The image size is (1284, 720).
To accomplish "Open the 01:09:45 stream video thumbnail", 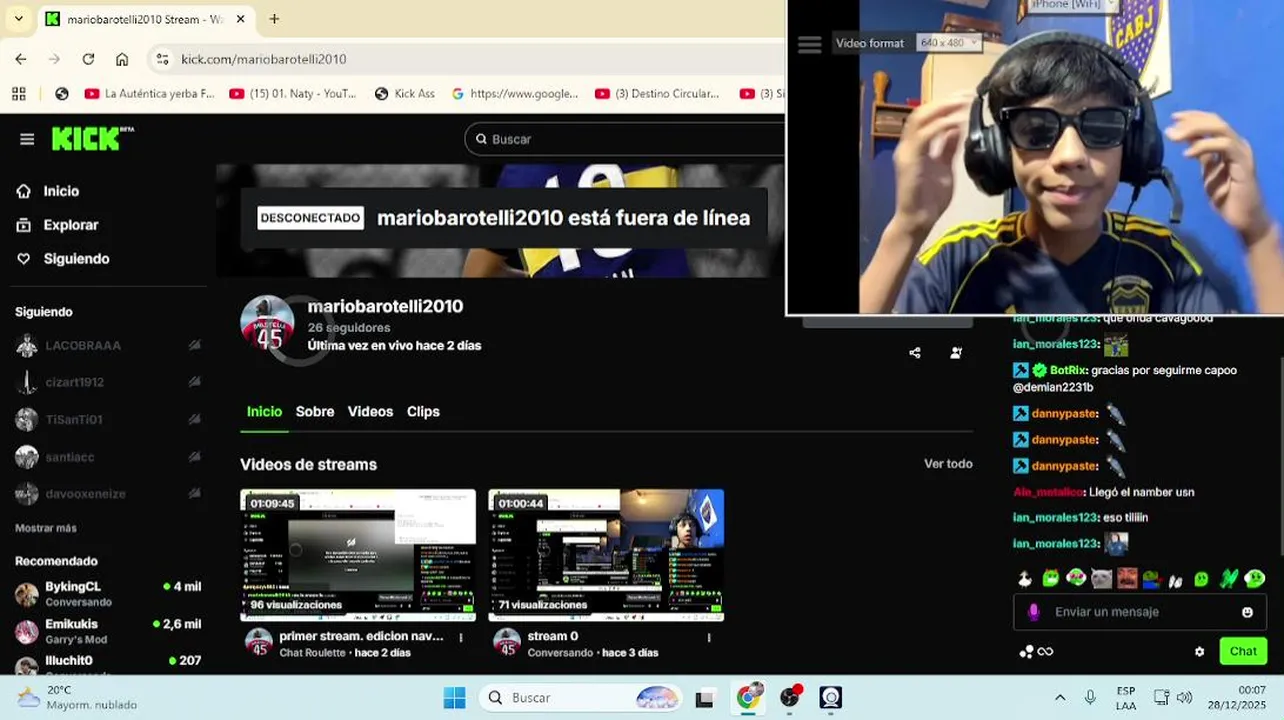I will pos(358,555).
